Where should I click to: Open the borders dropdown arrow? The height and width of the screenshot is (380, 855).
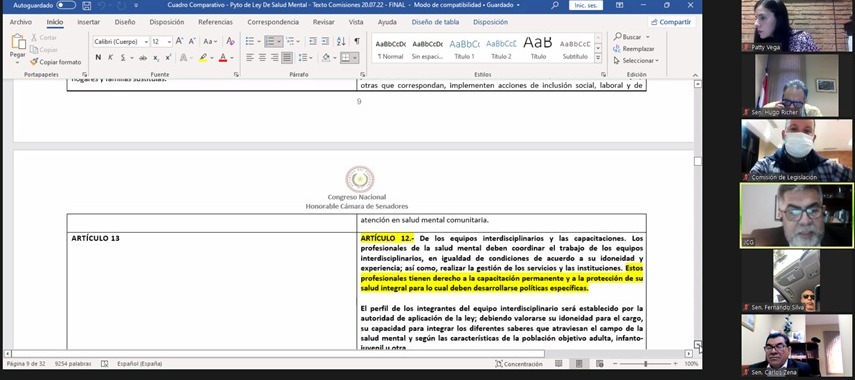356,57
